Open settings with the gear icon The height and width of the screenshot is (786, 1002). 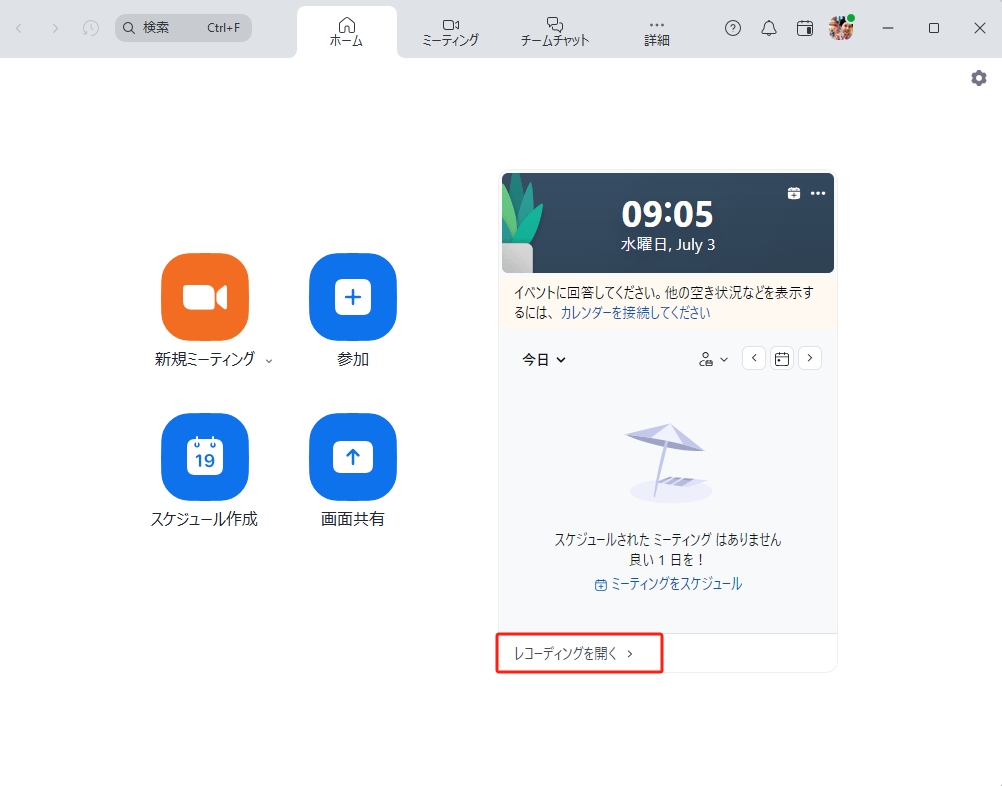[x=977, y=77]
